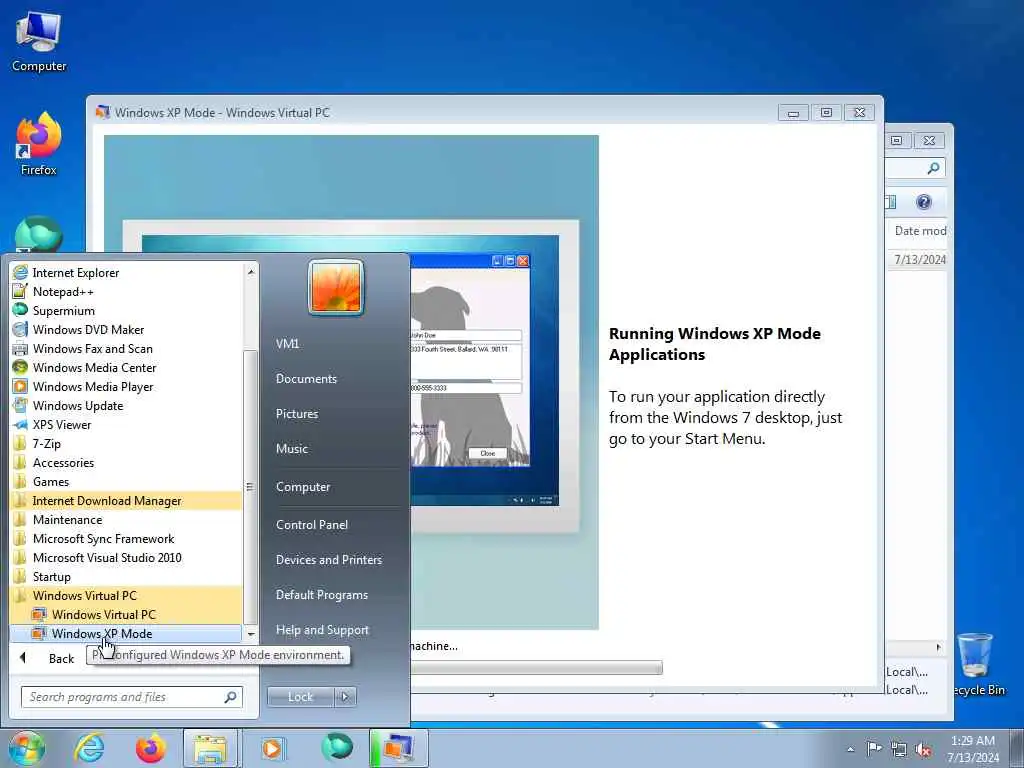Expand the Accessories folder

tap(63, 462)
